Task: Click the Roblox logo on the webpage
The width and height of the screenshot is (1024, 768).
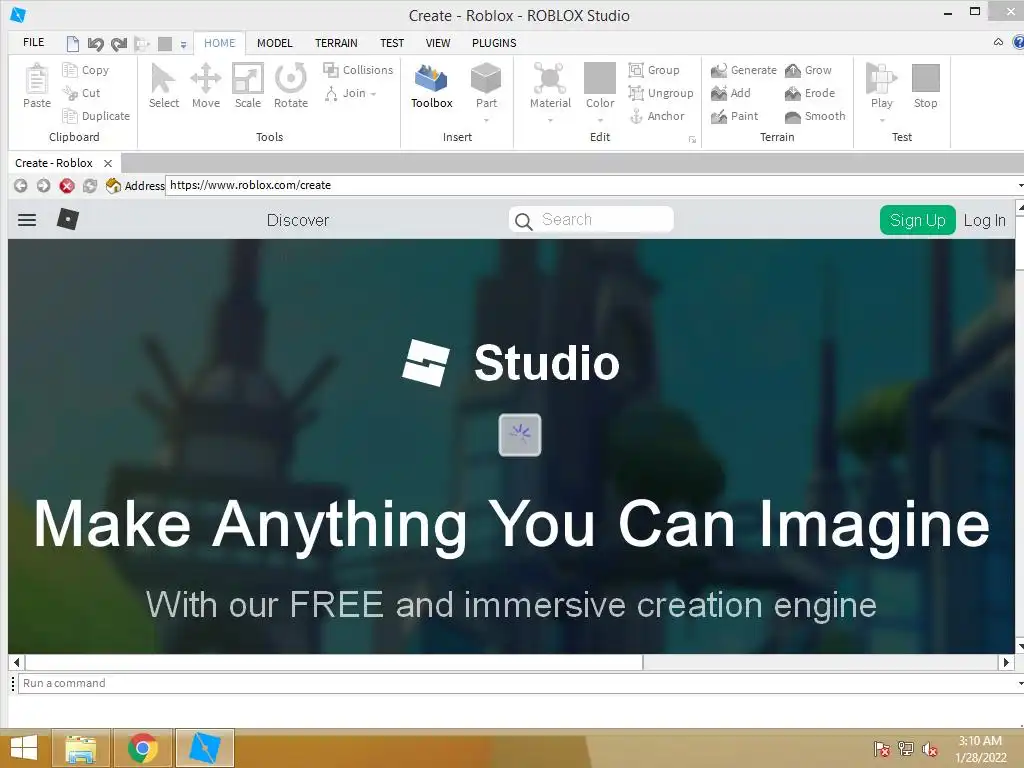Action: click(x=67, y=219)
